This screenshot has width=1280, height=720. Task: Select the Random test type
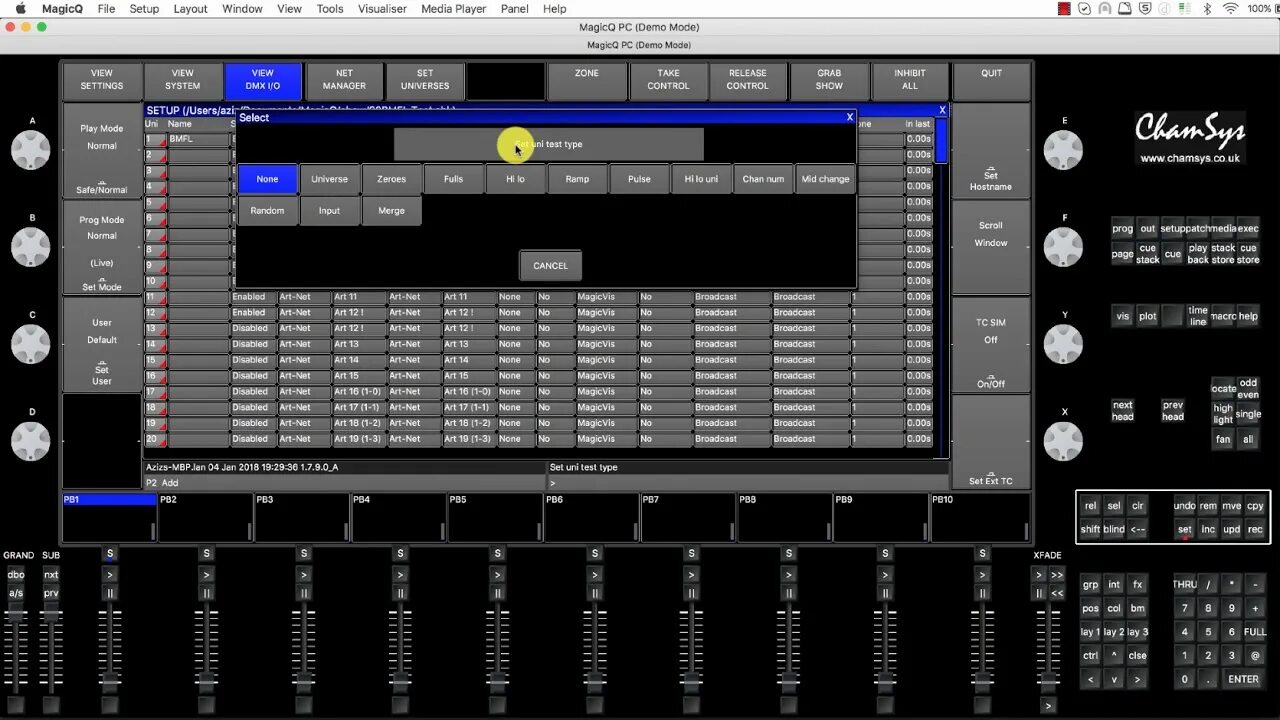click(267, 211)
